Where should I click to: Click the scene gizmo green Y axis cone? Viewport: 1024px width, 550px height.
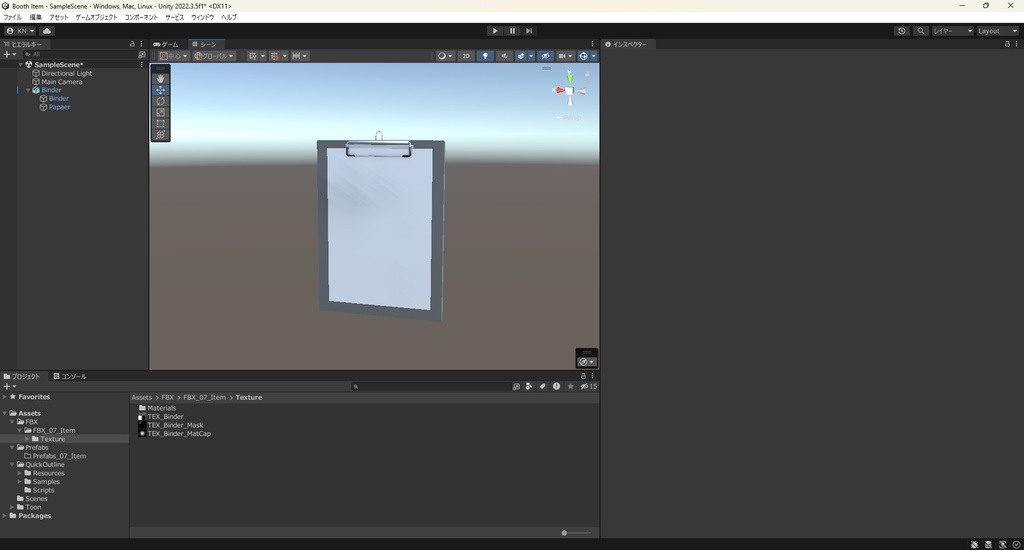569,80
